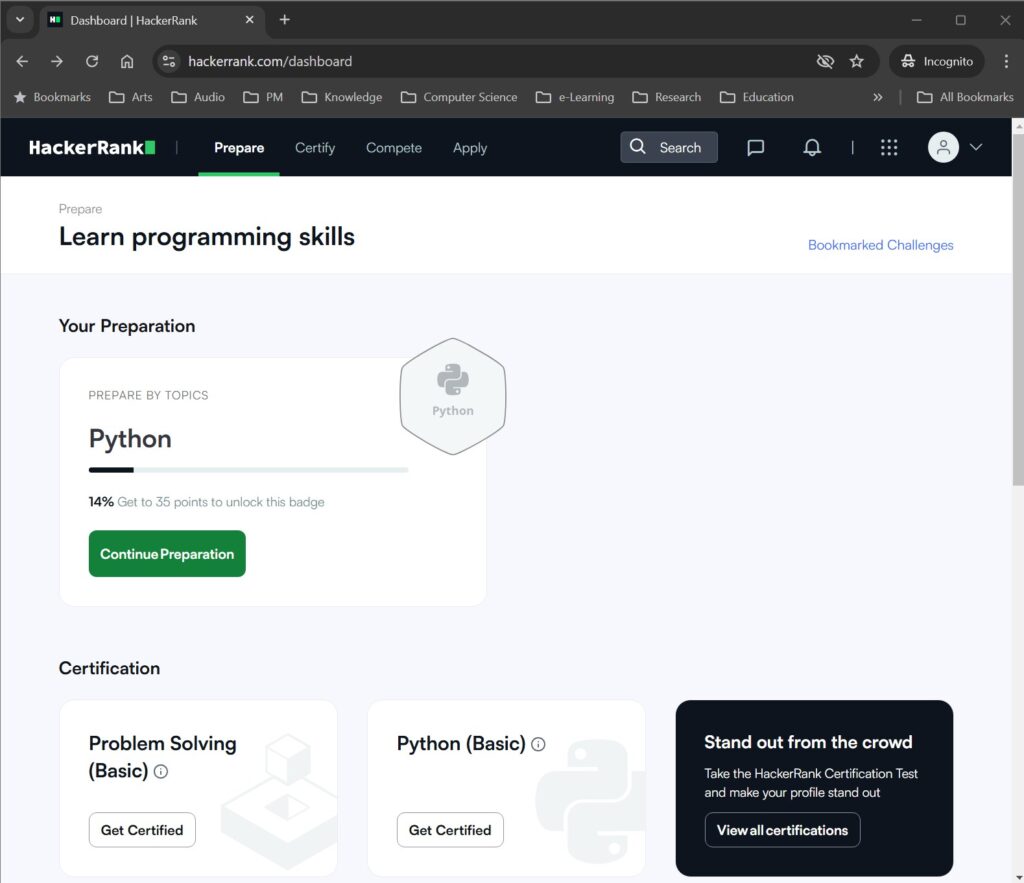Click the HackerRank Search field
The height and width of the screenshot is (883, 1024).
(669, 148)
